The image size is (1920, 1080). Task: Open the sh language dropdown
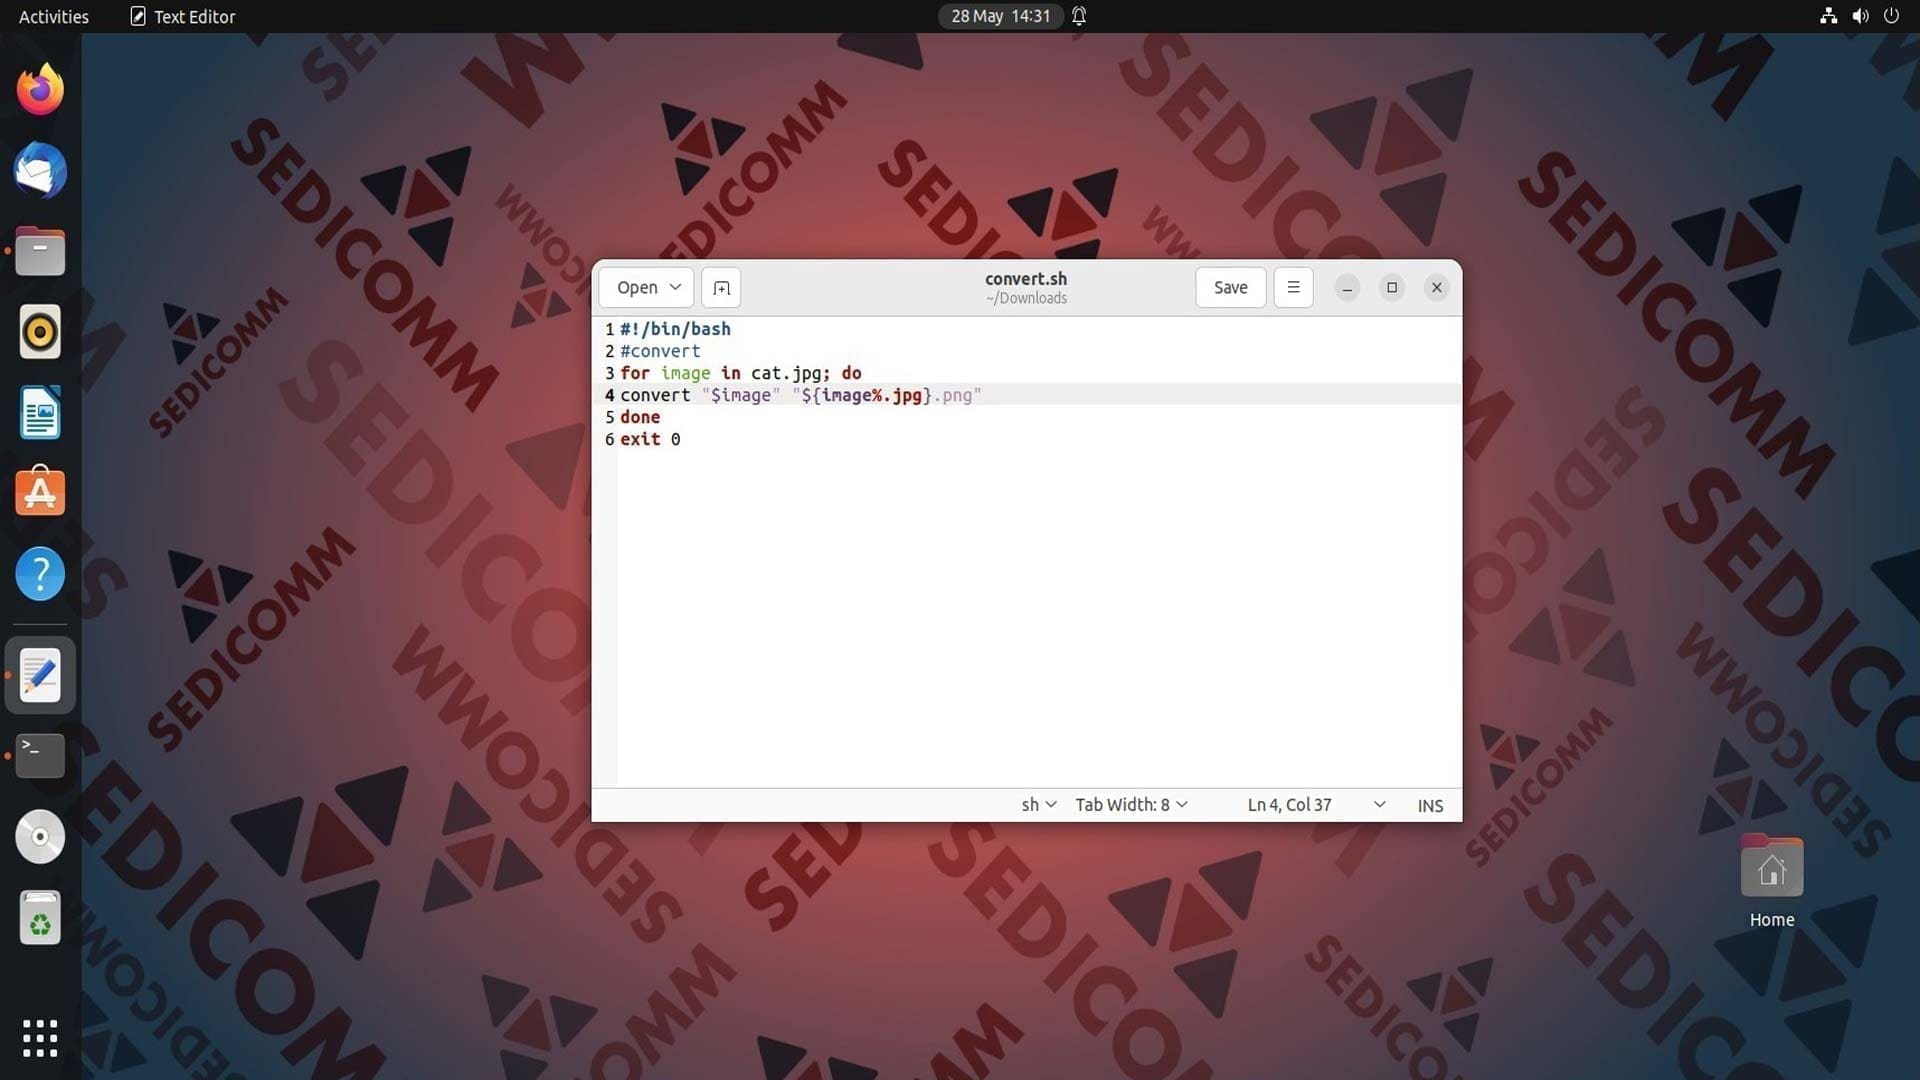pos(1039,805)
